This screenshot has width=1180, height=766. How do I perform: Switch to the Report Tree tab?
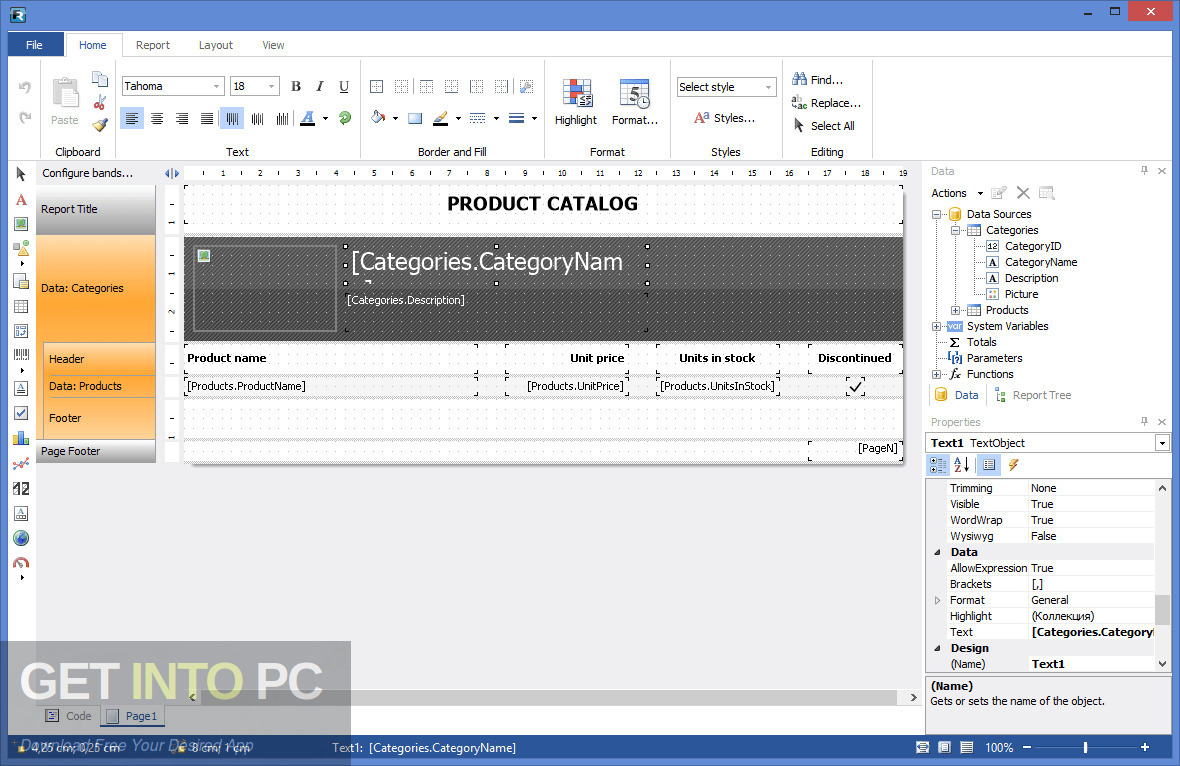(x=1032, y=395)
